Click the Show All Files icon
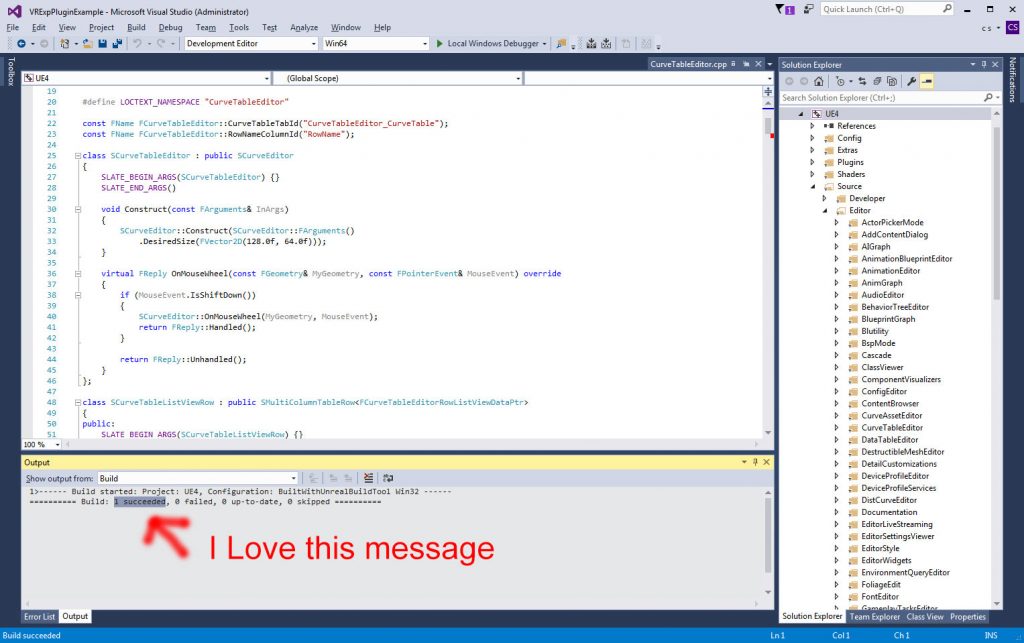The image size is (1024, 643). (x=892, y=82)
